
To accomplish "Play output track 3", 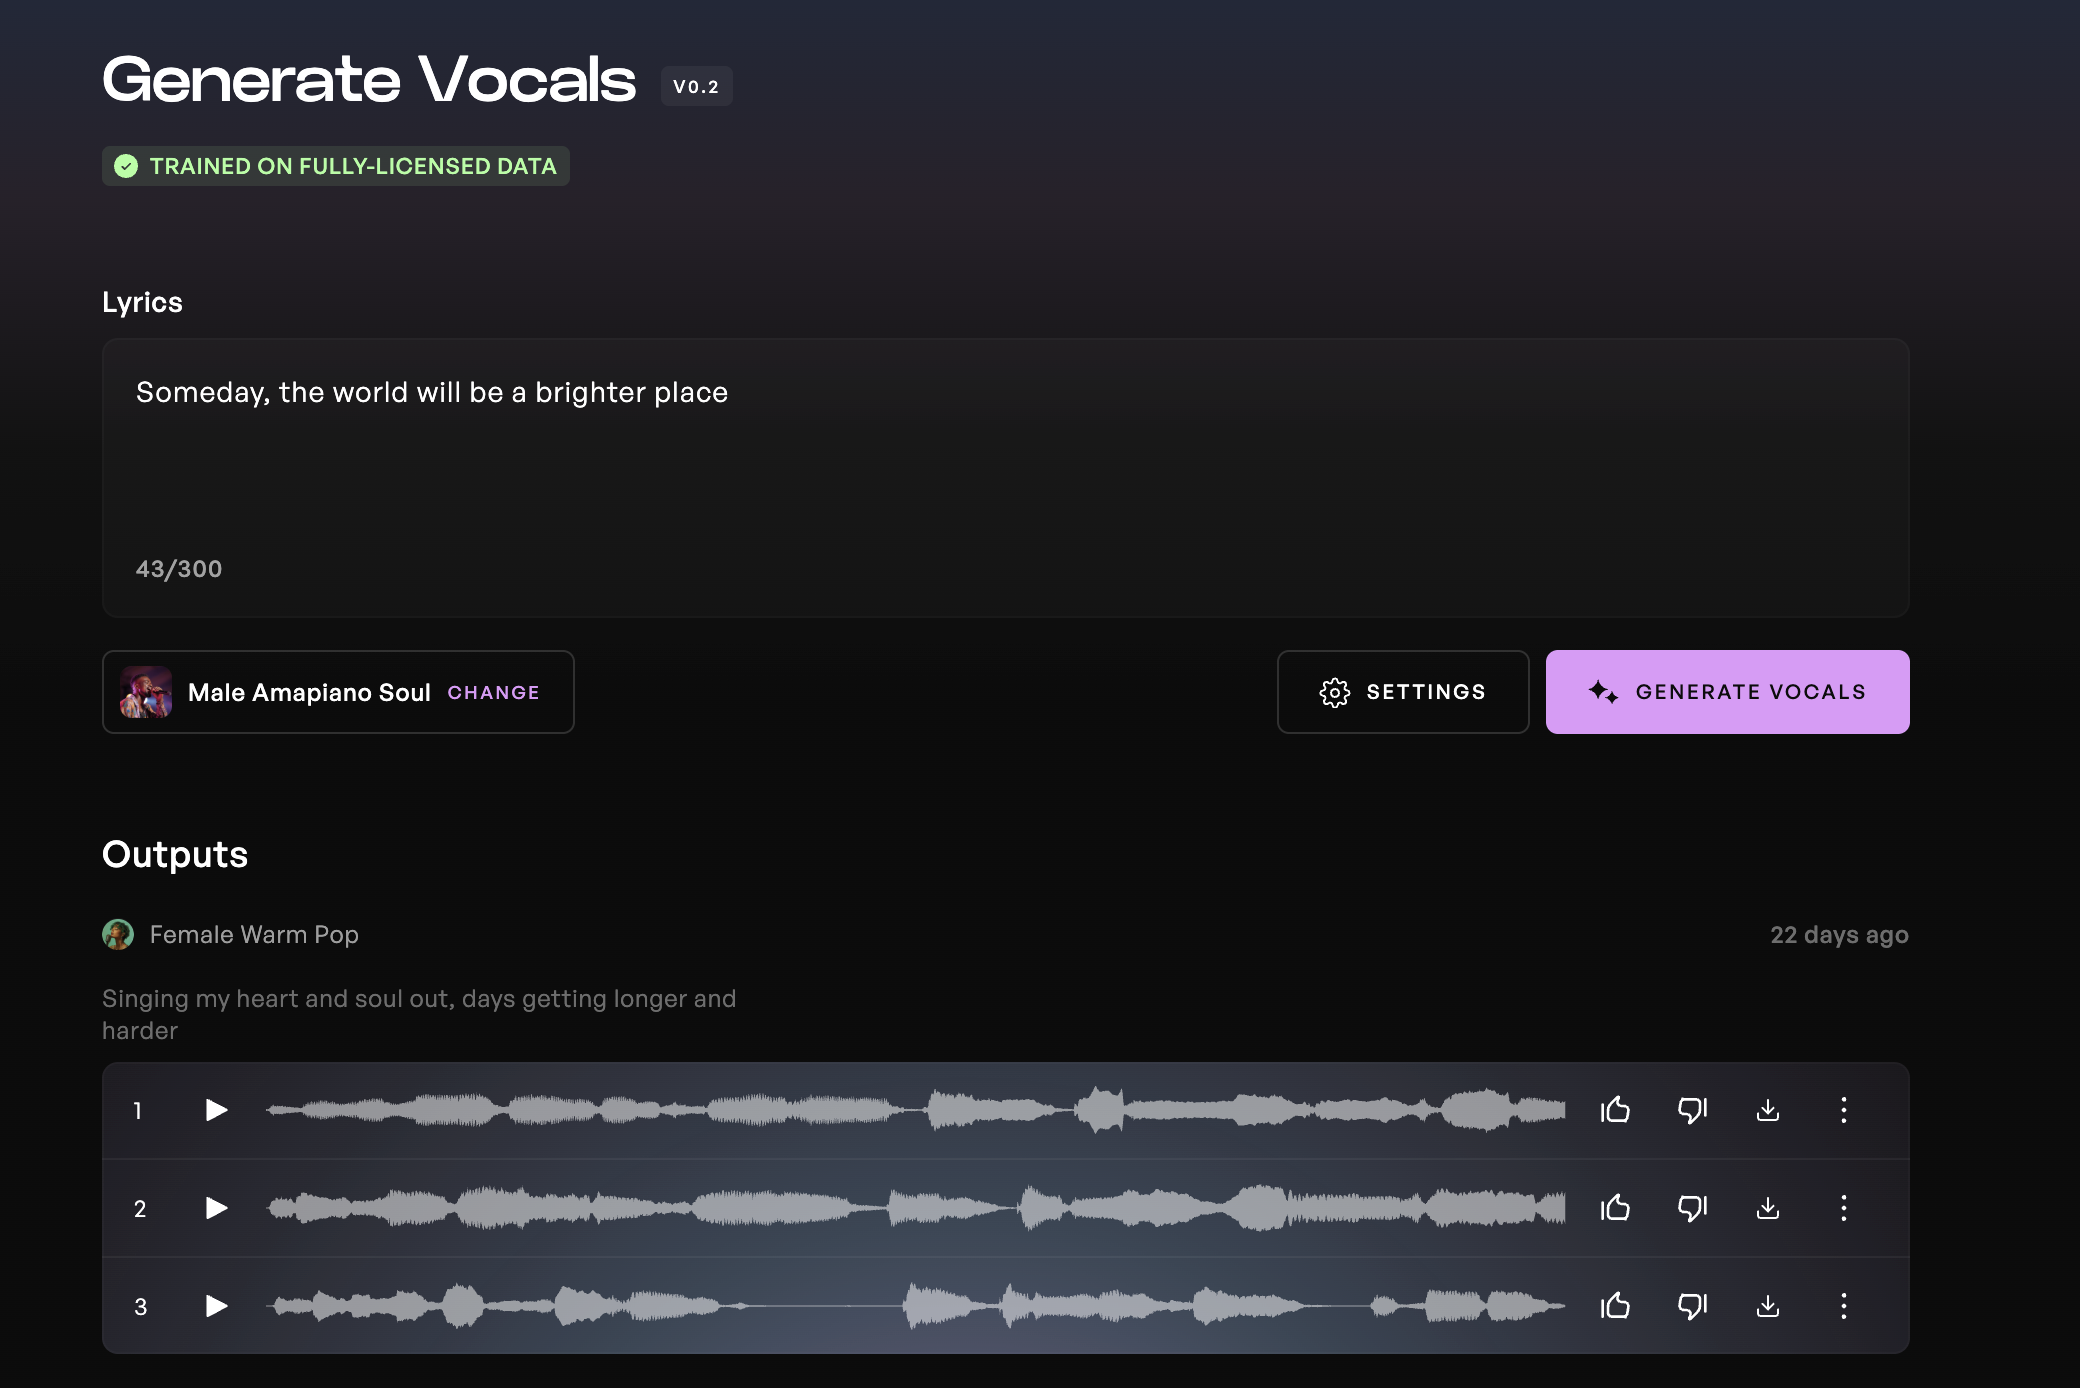I will pos(216,1306).
